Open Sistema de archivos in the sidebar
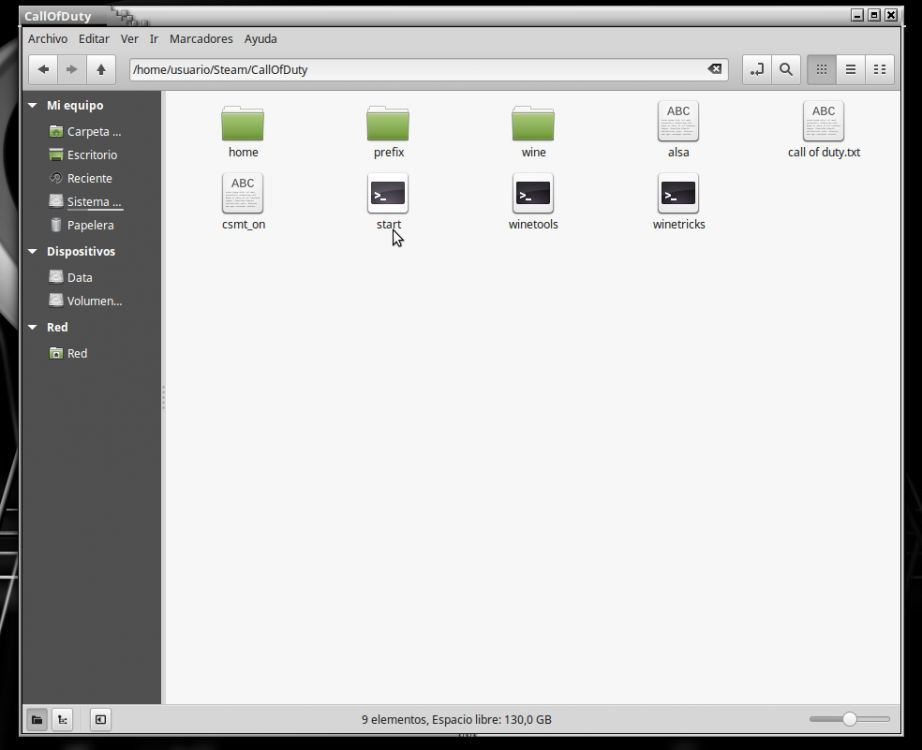This screenshot has width=922, height=750. click(86, 202)
